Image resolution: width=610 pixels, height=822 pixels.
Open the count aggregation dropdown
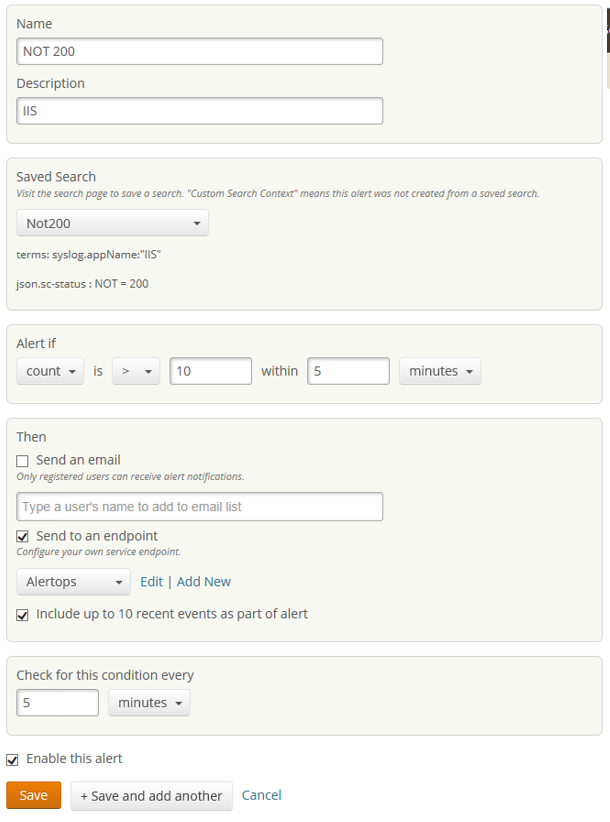coord(51,371)
